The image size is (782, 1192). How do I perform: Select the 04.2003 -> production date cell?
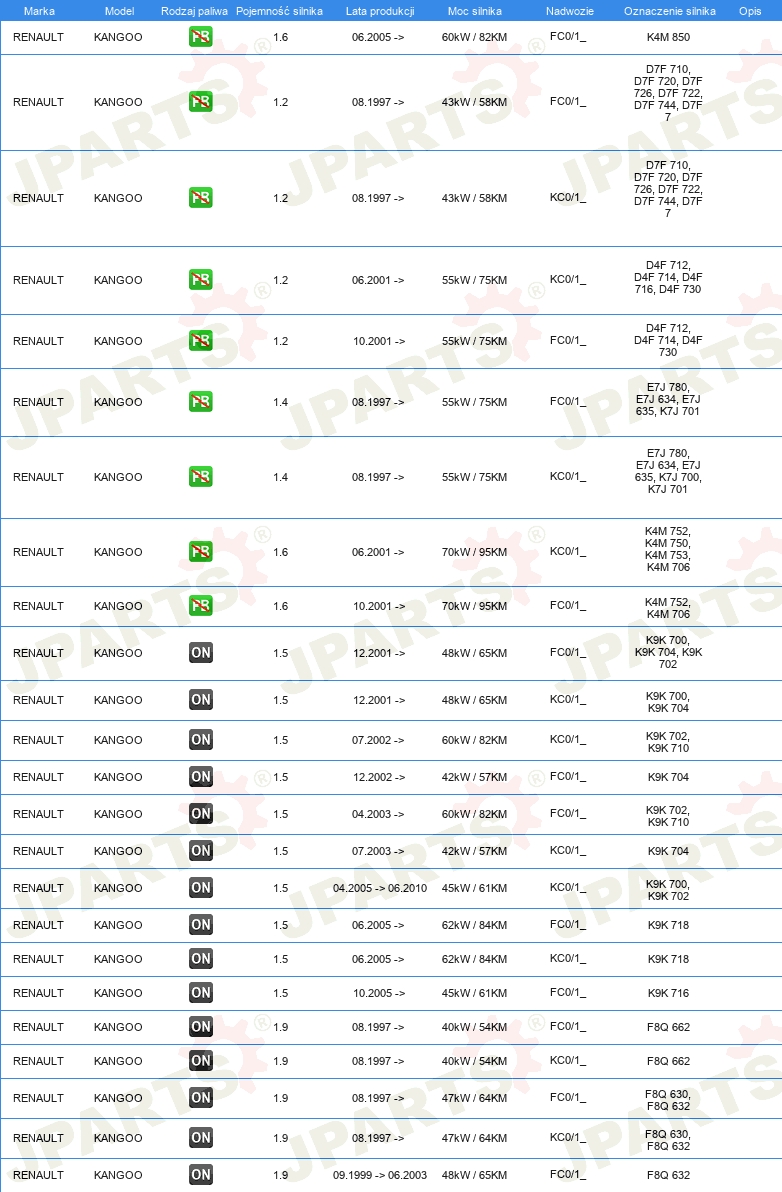(x=378, y=814)
